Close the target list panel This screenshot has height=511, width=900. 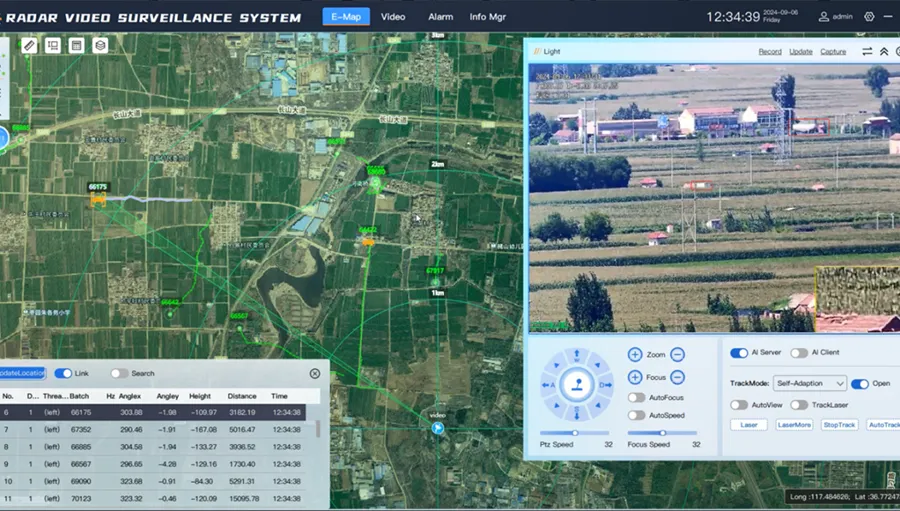[314, 373]
